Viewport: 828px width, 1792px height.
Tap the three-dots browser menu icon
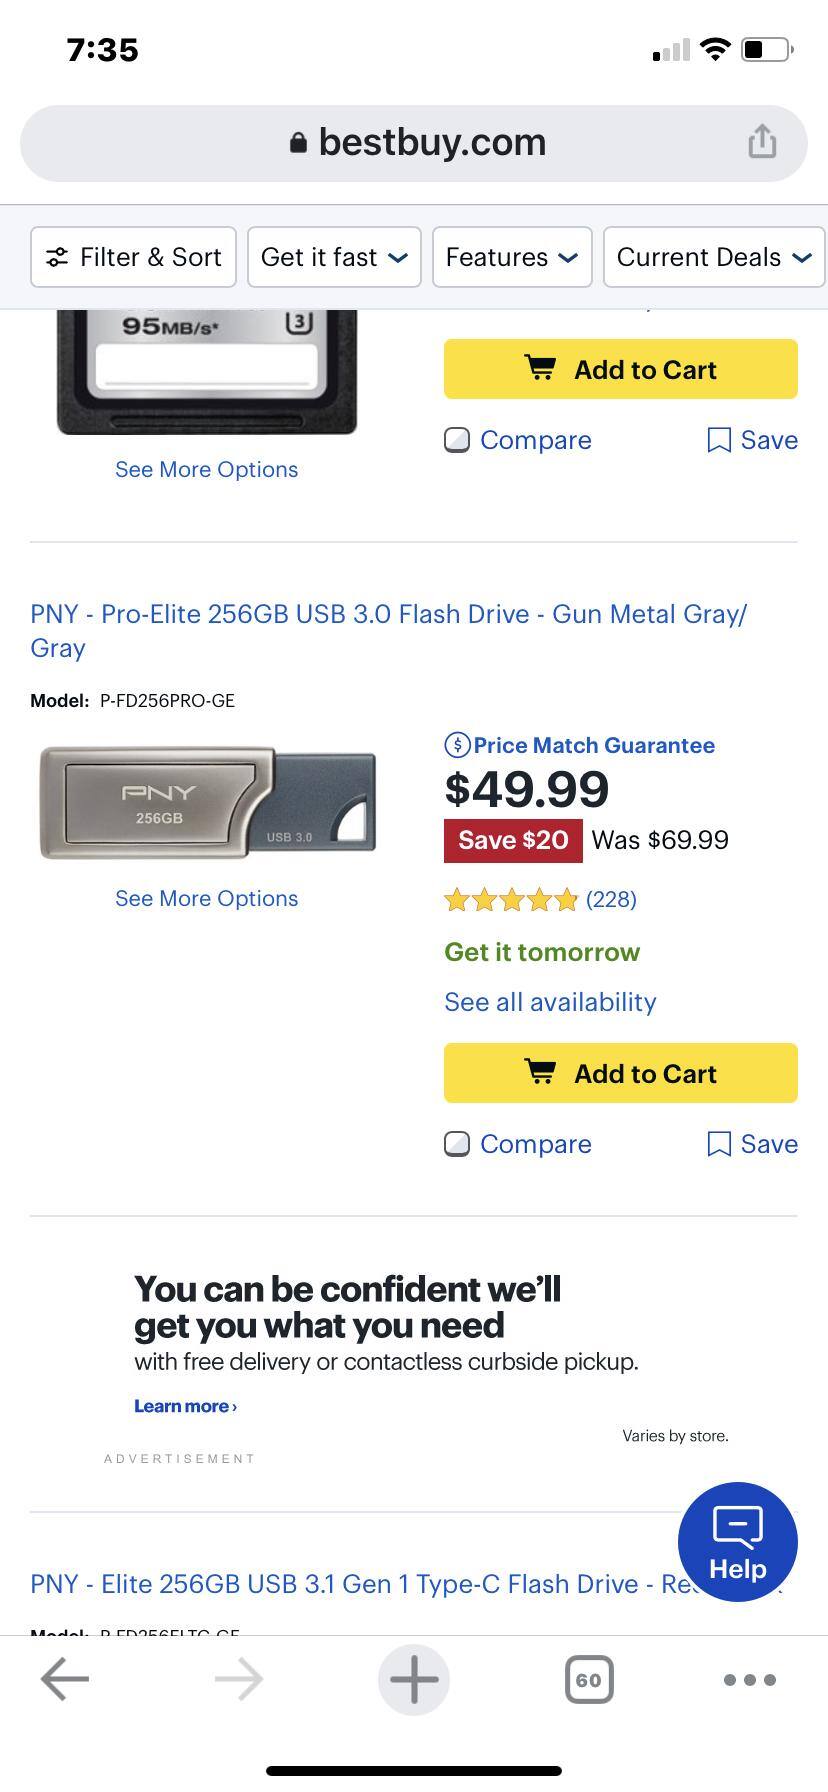pos(748,1679)
